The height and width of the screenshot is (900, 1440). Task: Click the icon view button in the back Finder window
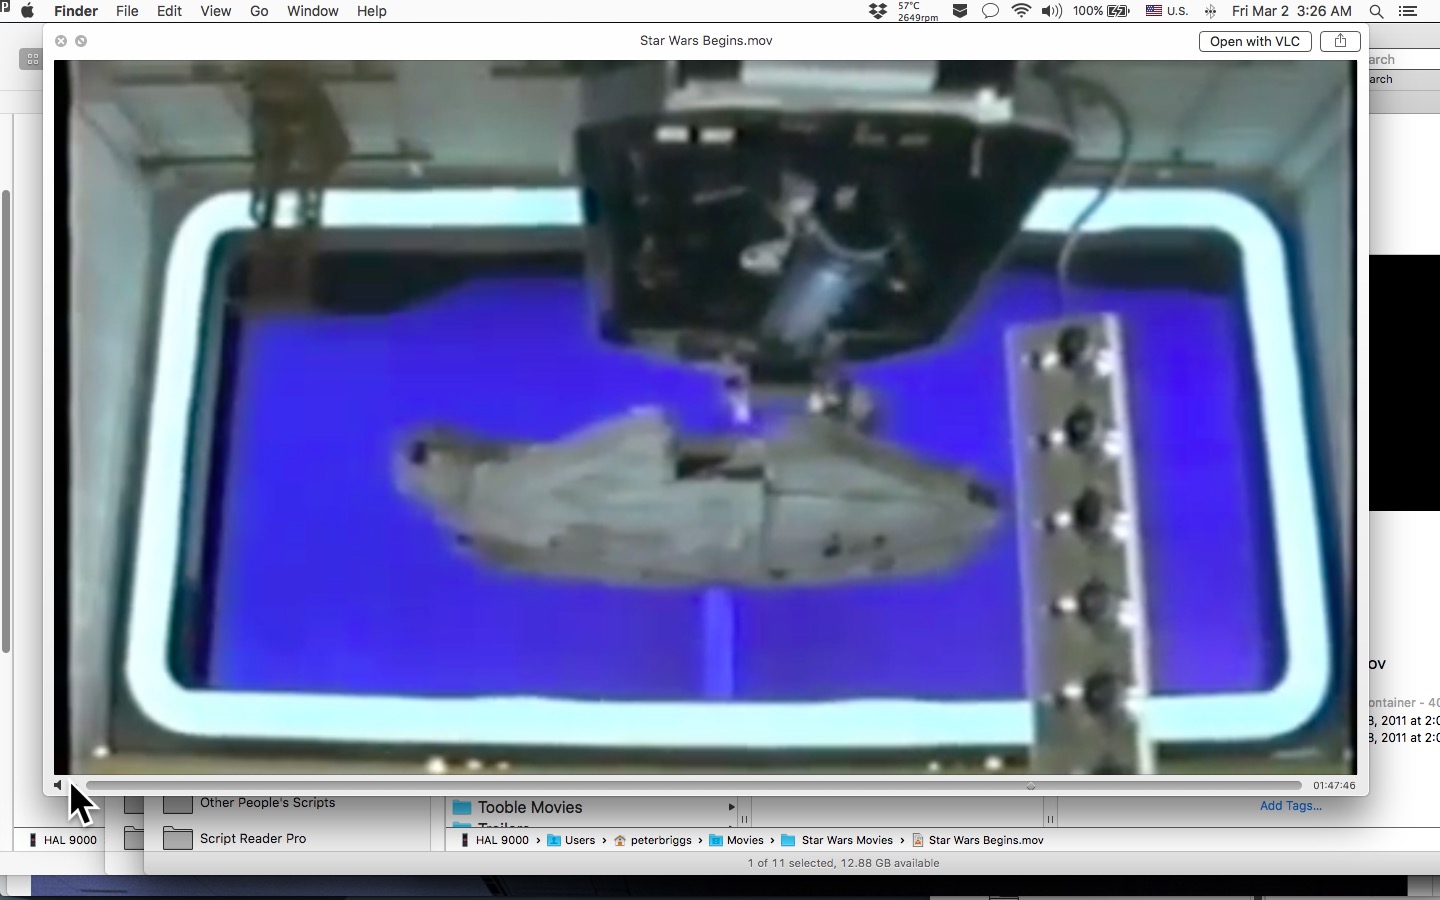tap(32, 60)
